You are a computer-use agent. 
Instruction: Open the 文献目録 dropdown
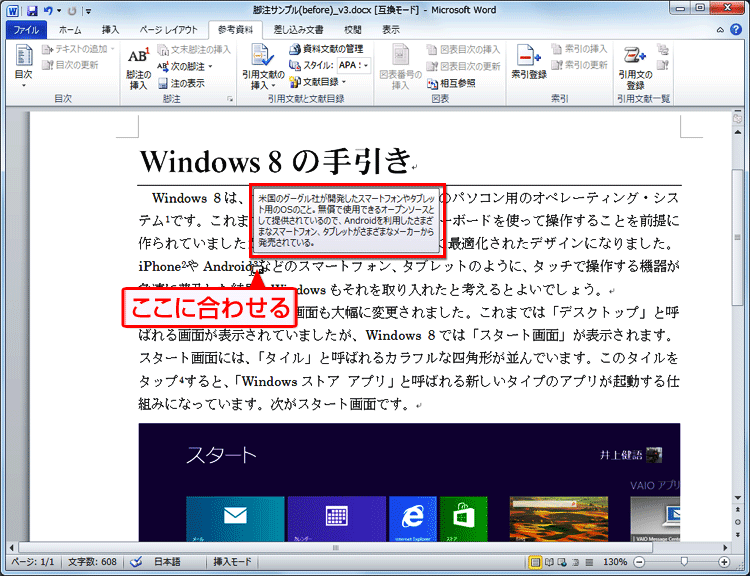click(317, 82)
